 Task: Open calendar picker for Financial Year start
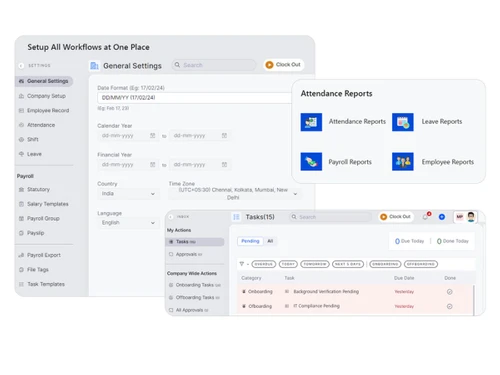tap(153, 165)
